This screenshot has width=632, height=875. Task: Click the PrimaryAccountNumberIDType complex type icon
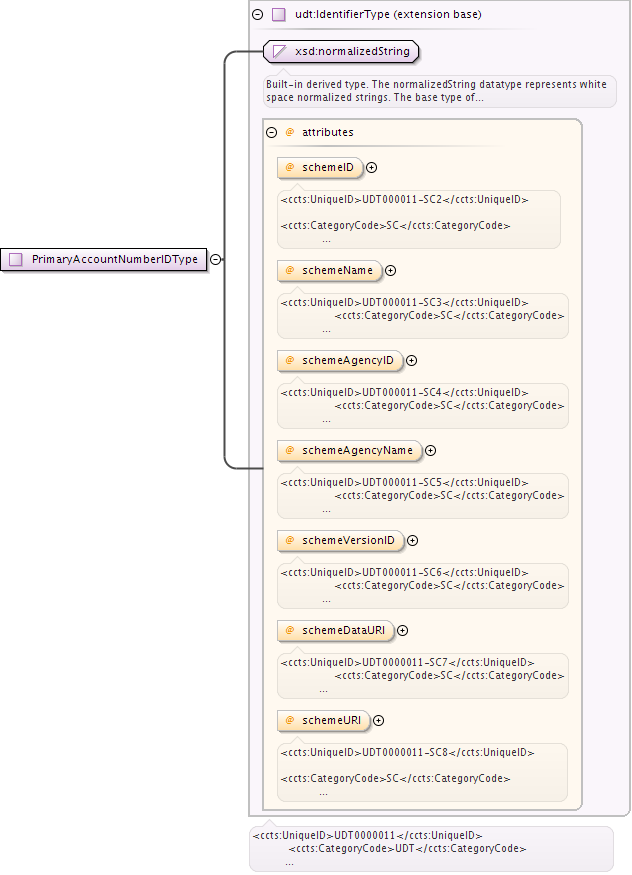point(16,259)
